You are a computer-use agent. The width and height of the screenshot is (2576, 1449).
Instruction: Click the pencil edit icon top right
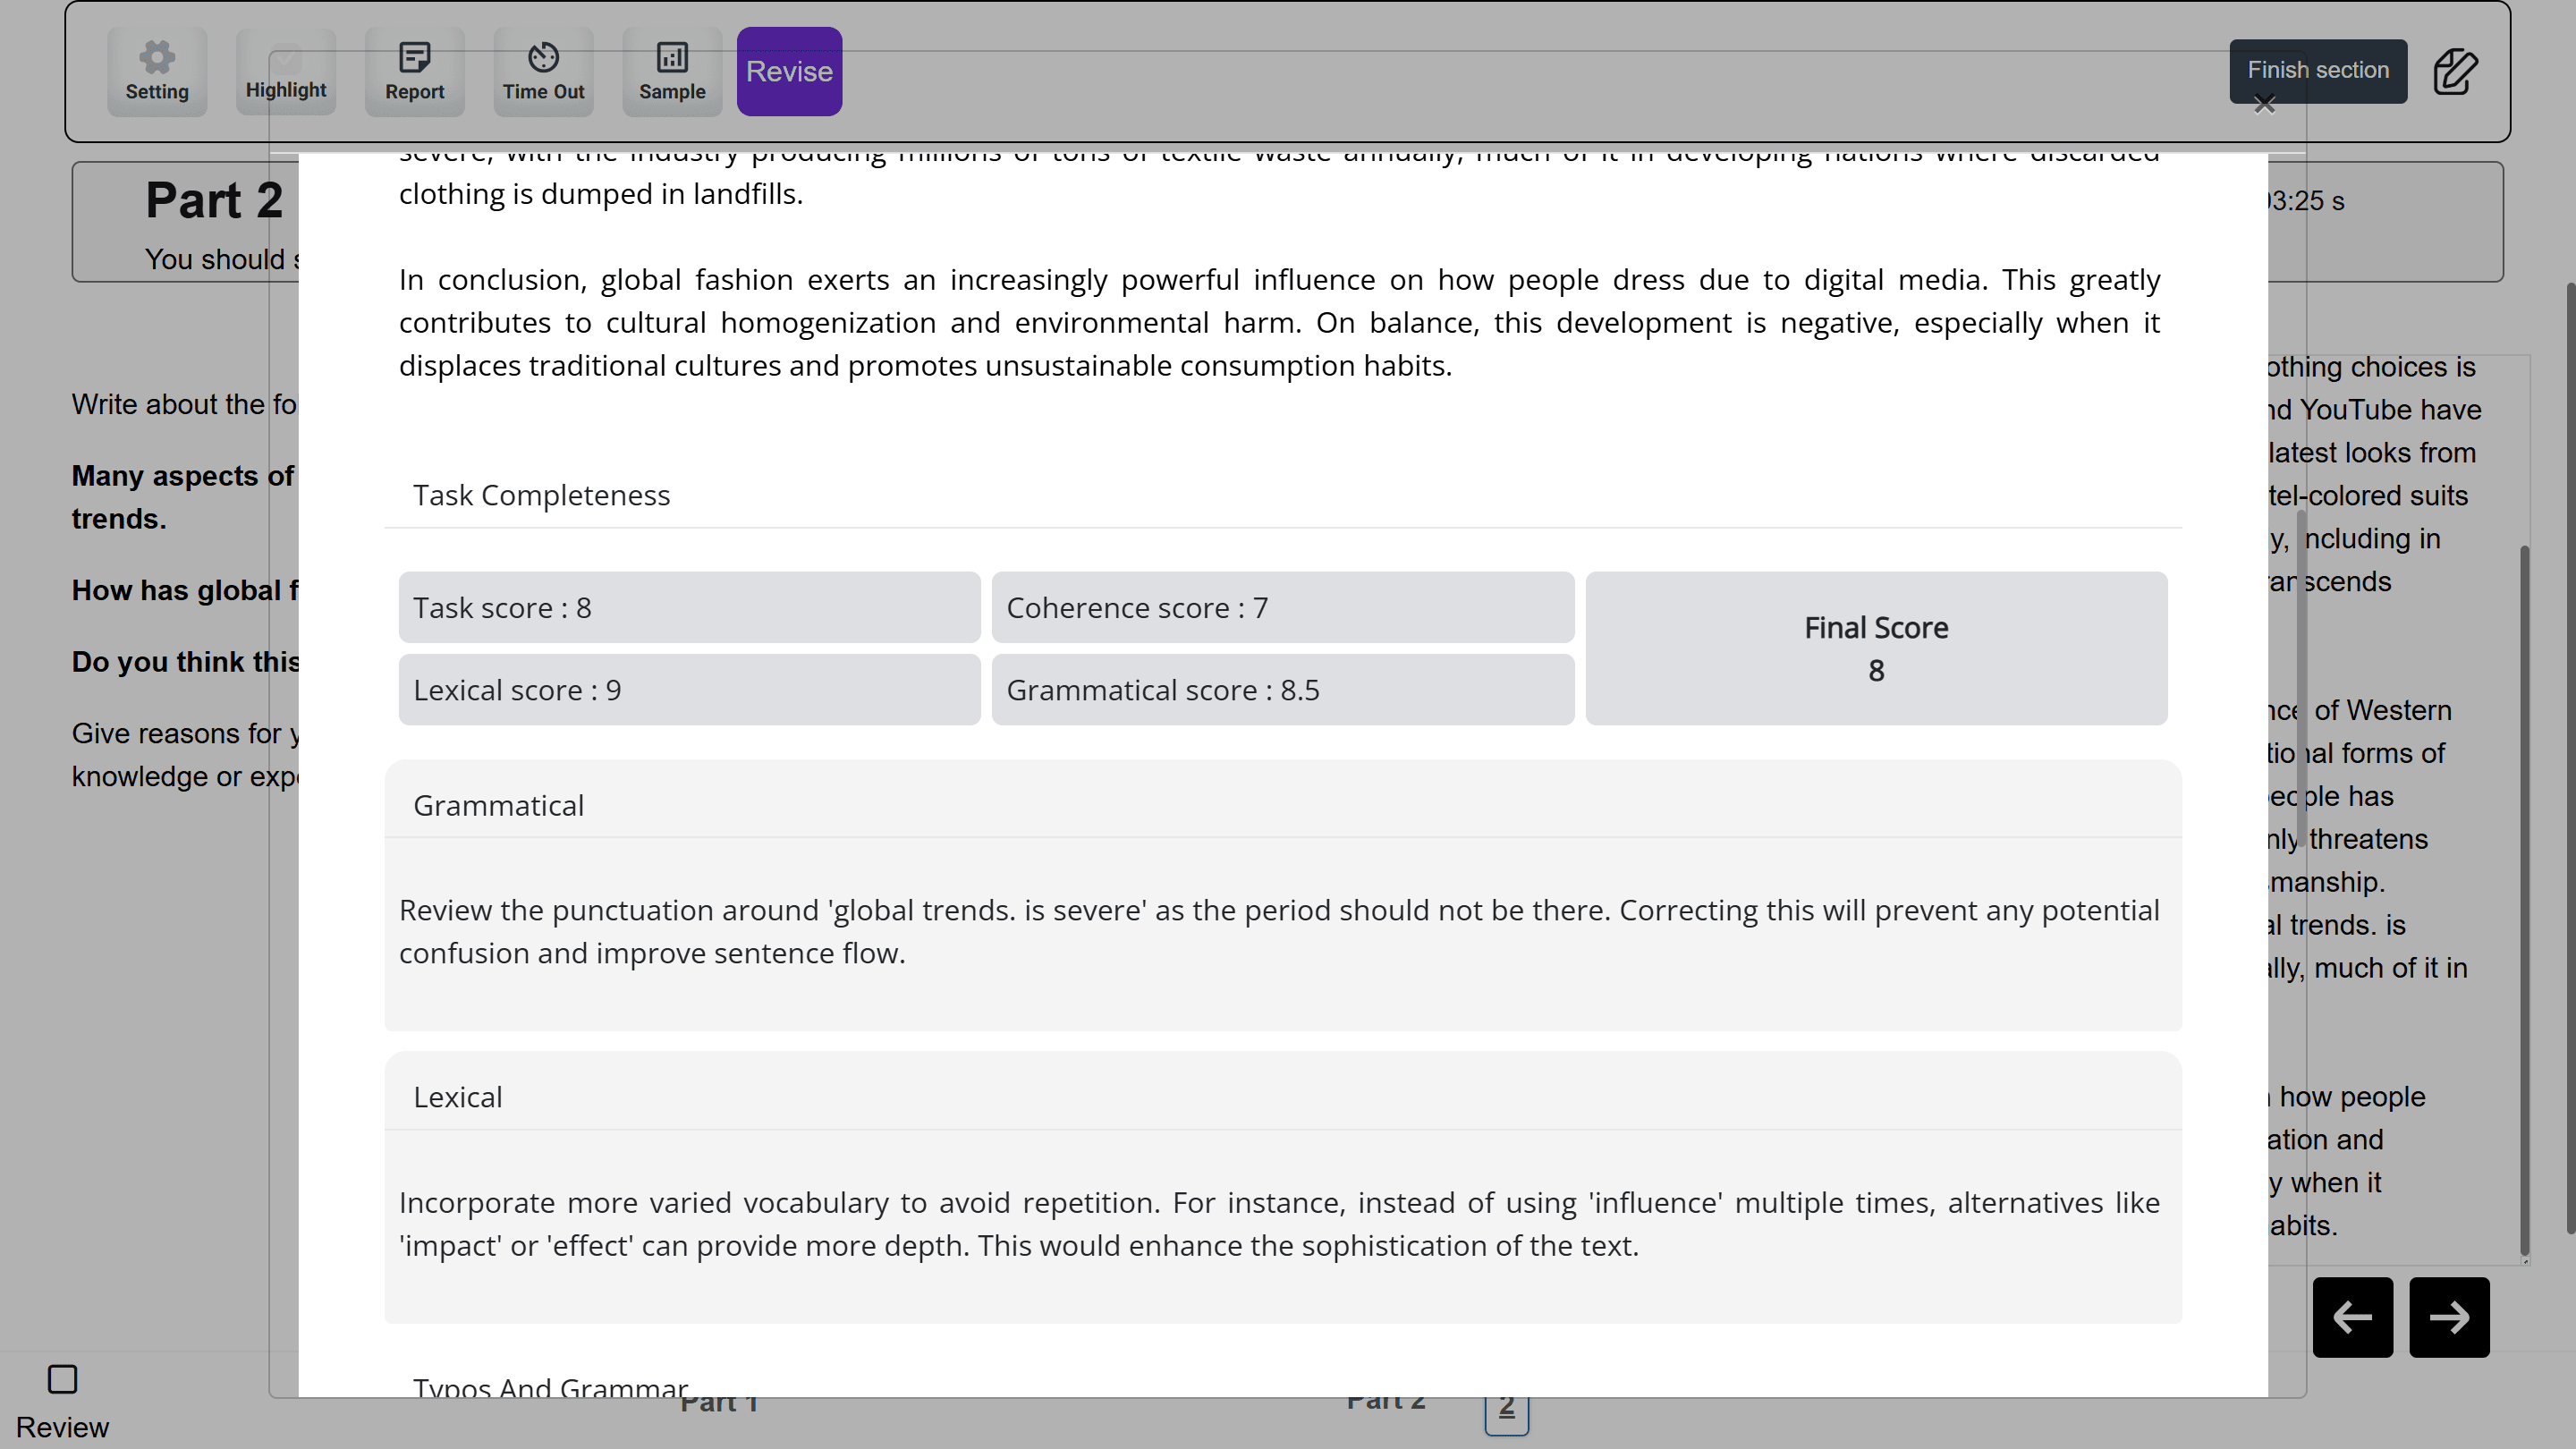pos(2455,72)
